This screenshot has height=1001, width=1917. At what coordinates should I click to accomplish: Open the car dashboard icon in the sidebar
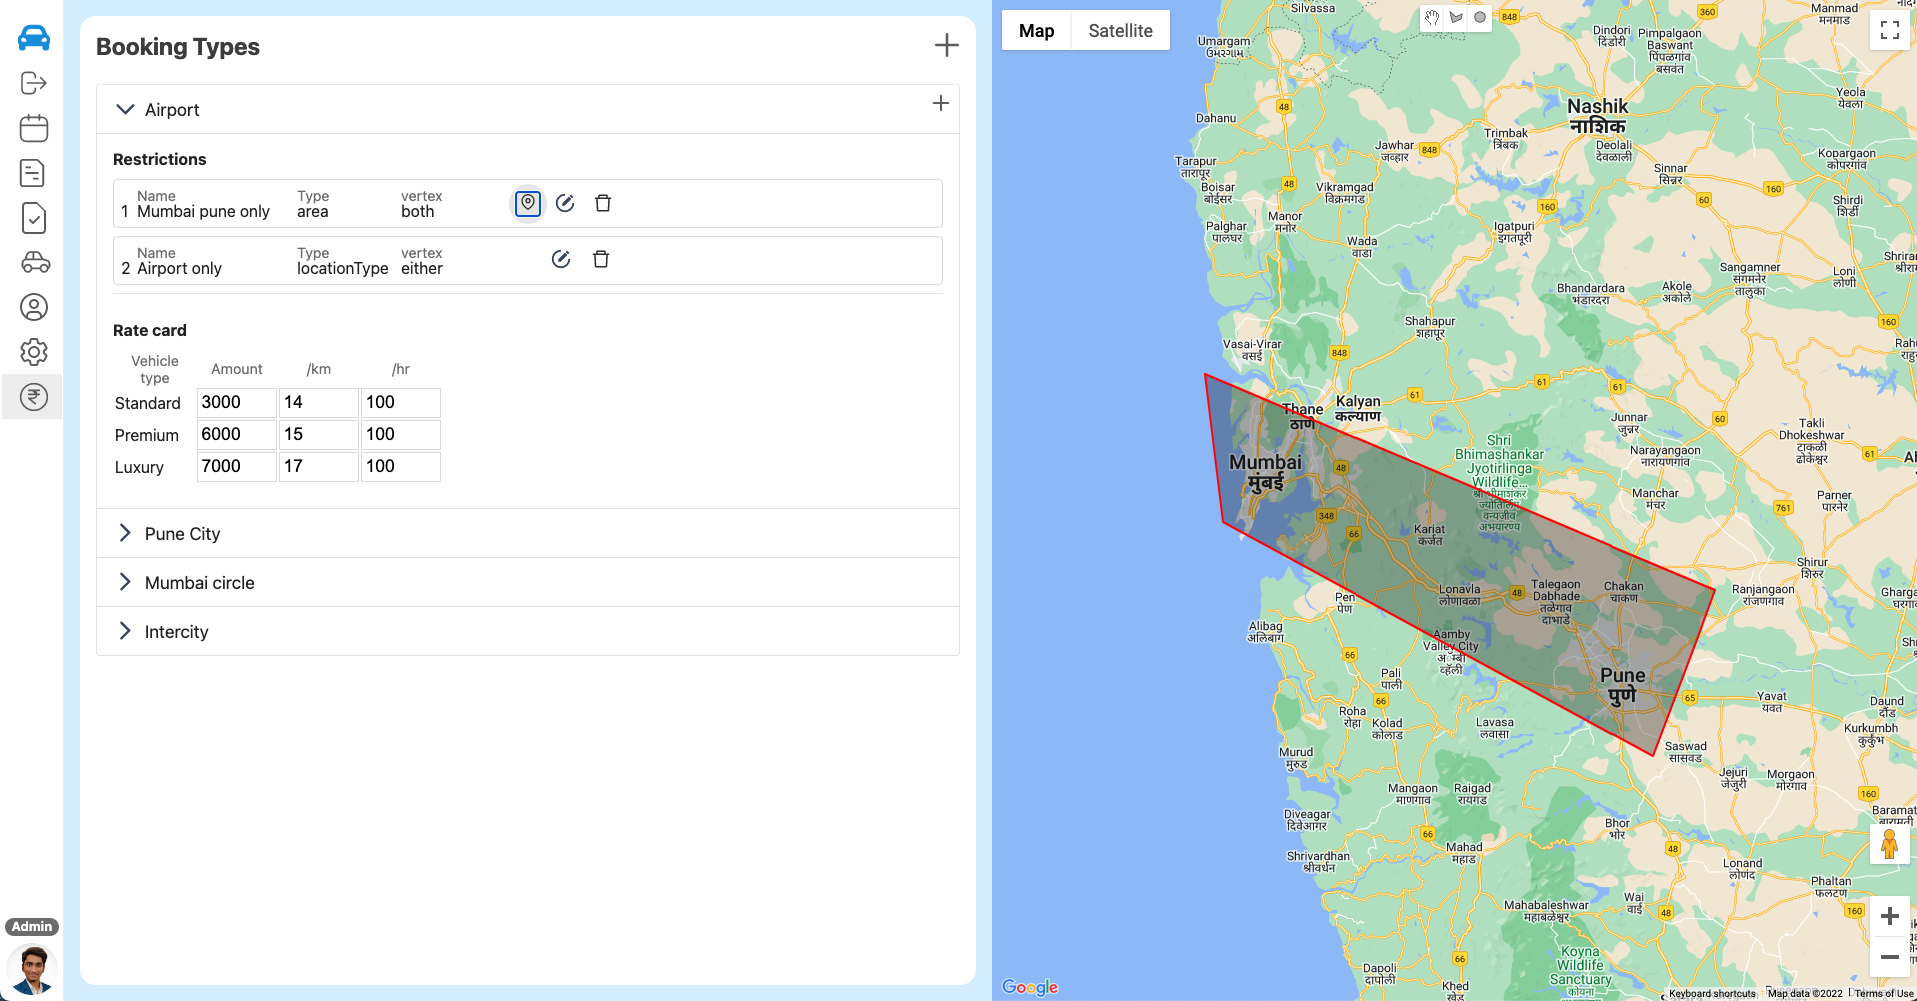point(34,38)
